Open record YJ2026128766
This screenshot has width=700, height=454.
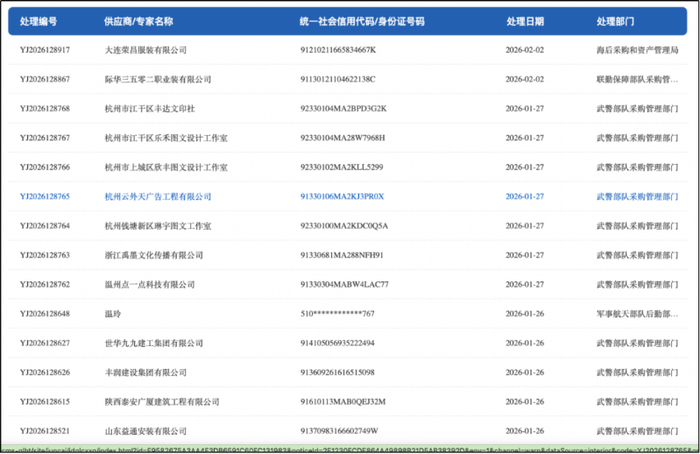(x=45, y=167)
